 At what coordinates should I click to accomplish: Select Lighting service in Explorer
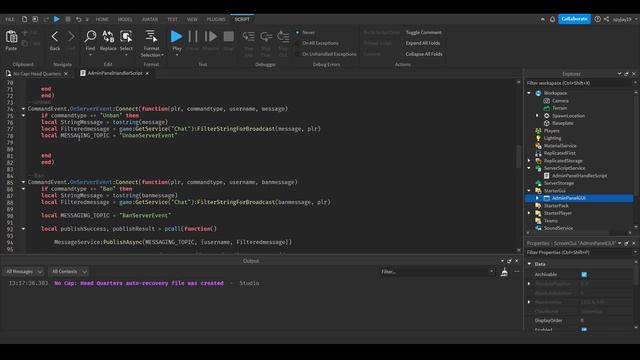pyautogui.click(x=552, y=138)
